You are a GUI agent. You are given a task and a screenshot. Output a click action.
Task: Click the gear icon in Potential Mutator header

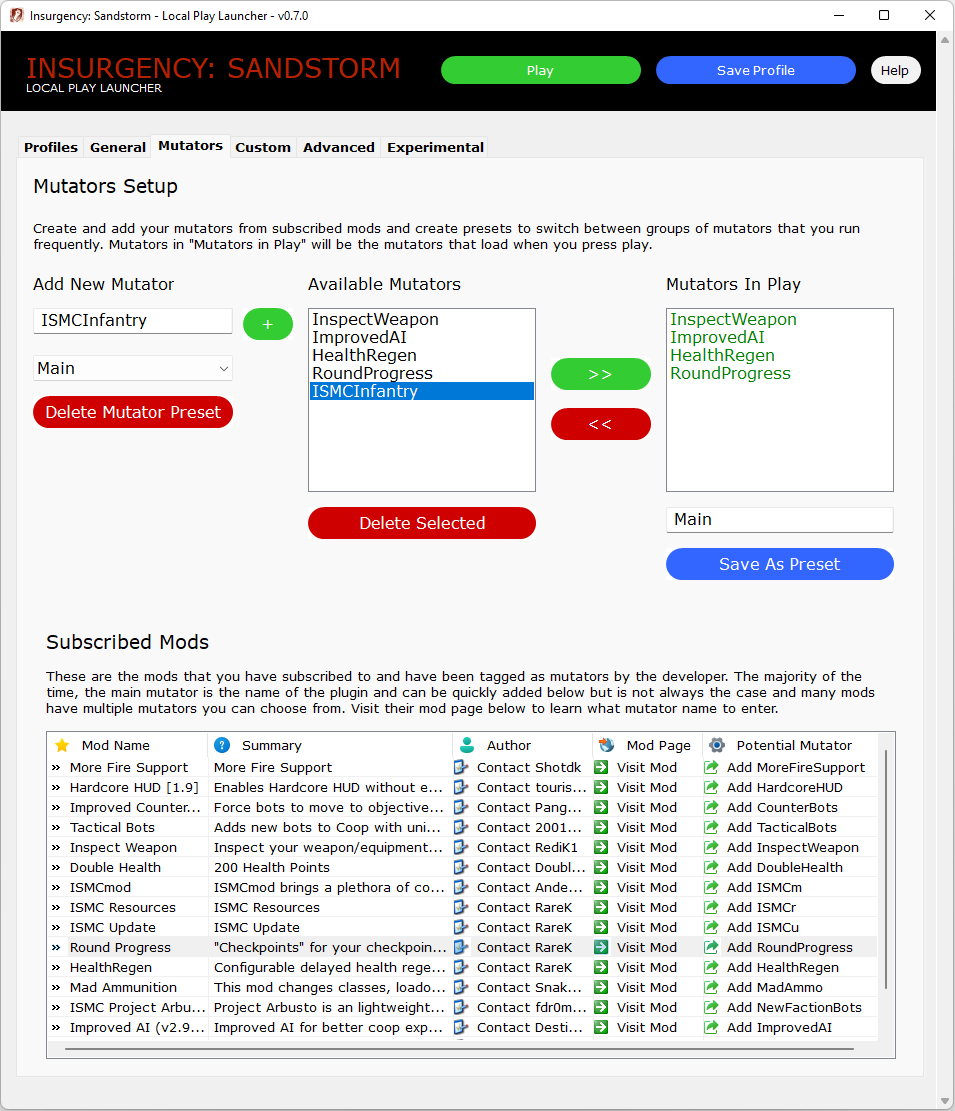[x=717, y=745]
